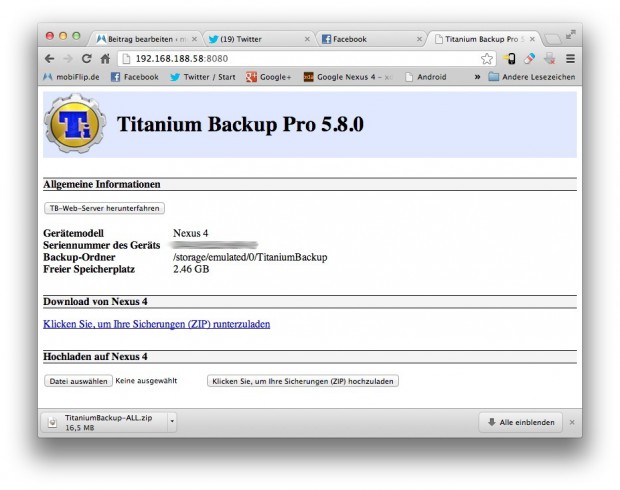This screenshot has width=620, height=490.
Task: Open the Andere Lesezeichen folder
Action: pos(531,77)
